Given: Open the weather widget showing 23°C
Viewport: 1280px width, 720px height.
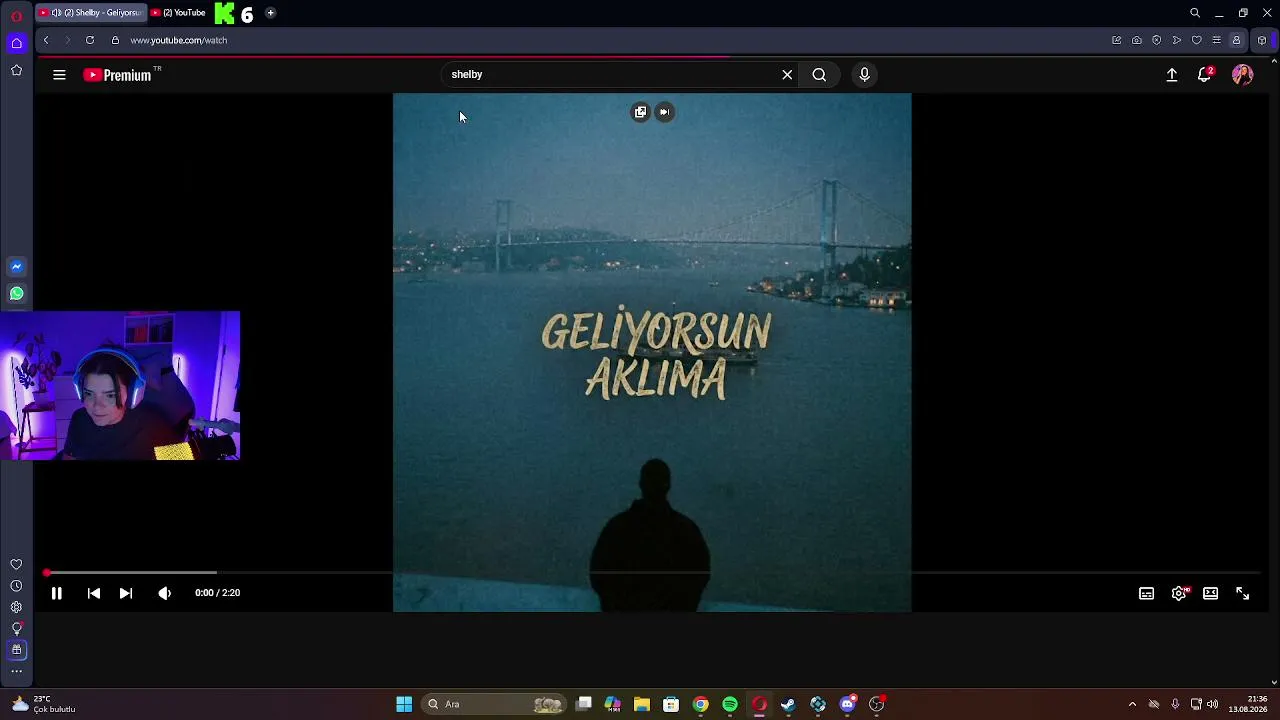Looking at the screenshot, I should [x=42, y=704].
